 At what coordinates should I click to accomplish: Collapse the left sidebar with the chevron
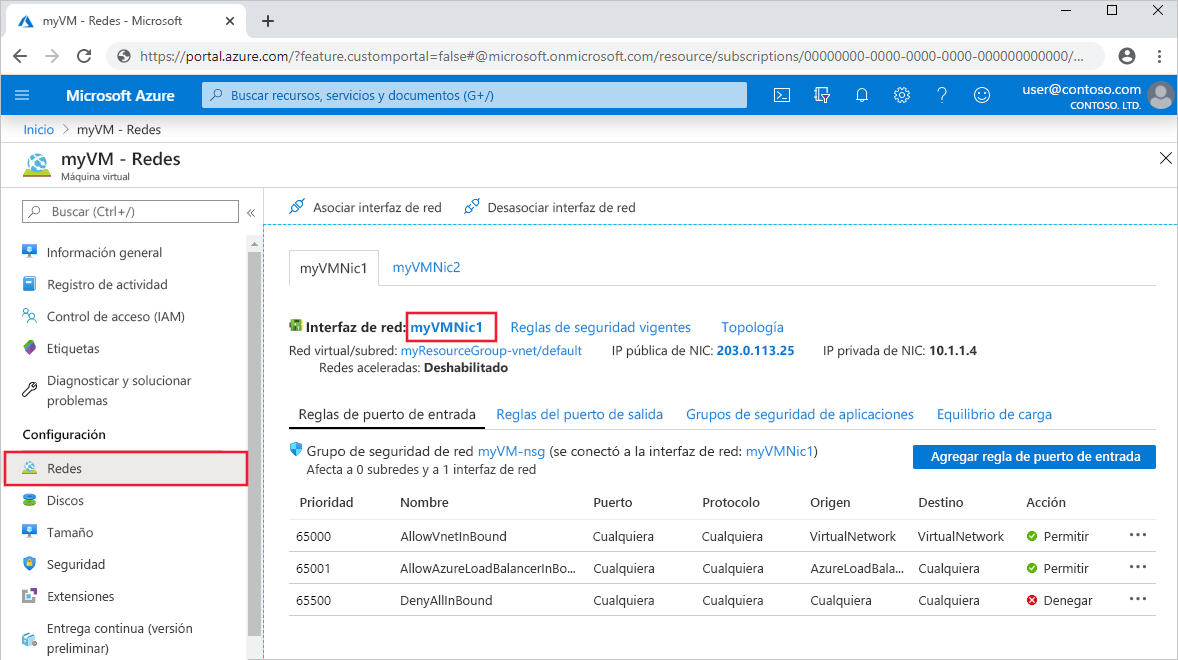click(251, 212)
